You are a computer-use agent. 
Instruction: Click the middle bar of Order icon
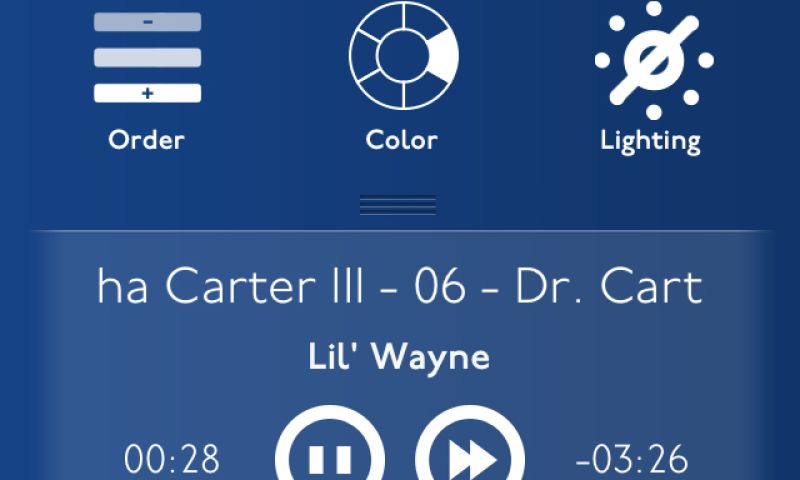[147, 58]
